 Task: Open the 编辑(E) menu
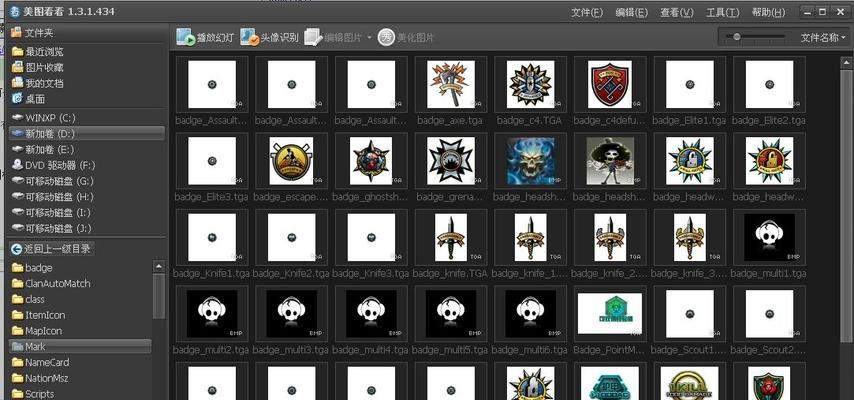631,12
